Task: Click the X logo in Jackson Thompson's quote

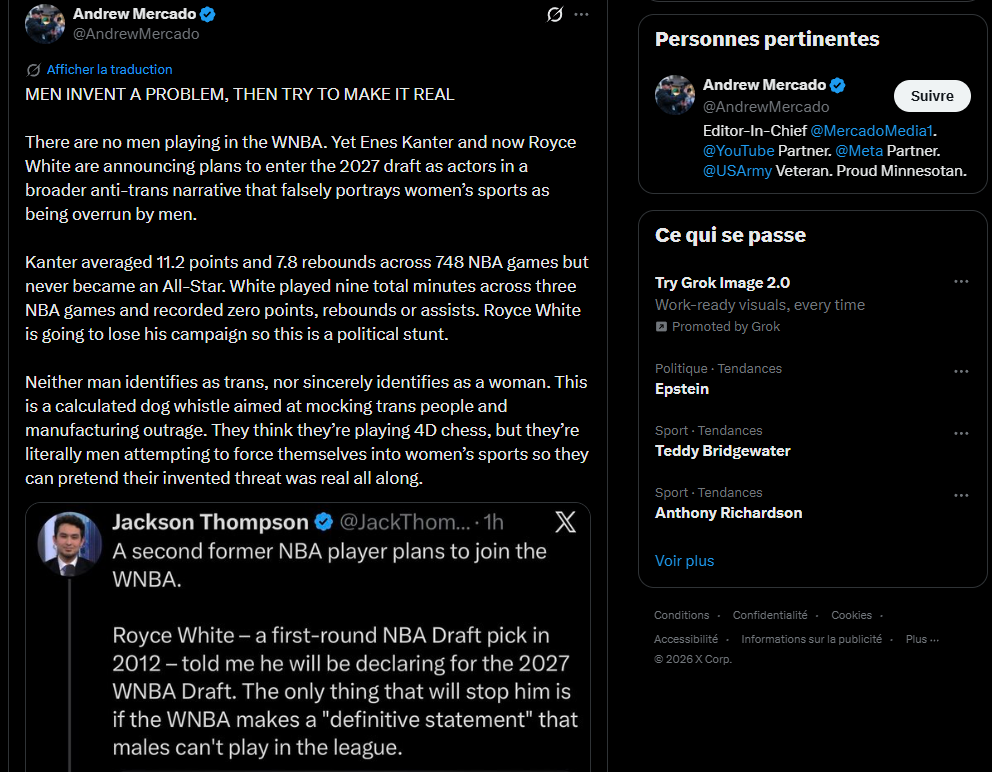Action: click(x=565, y=522)
